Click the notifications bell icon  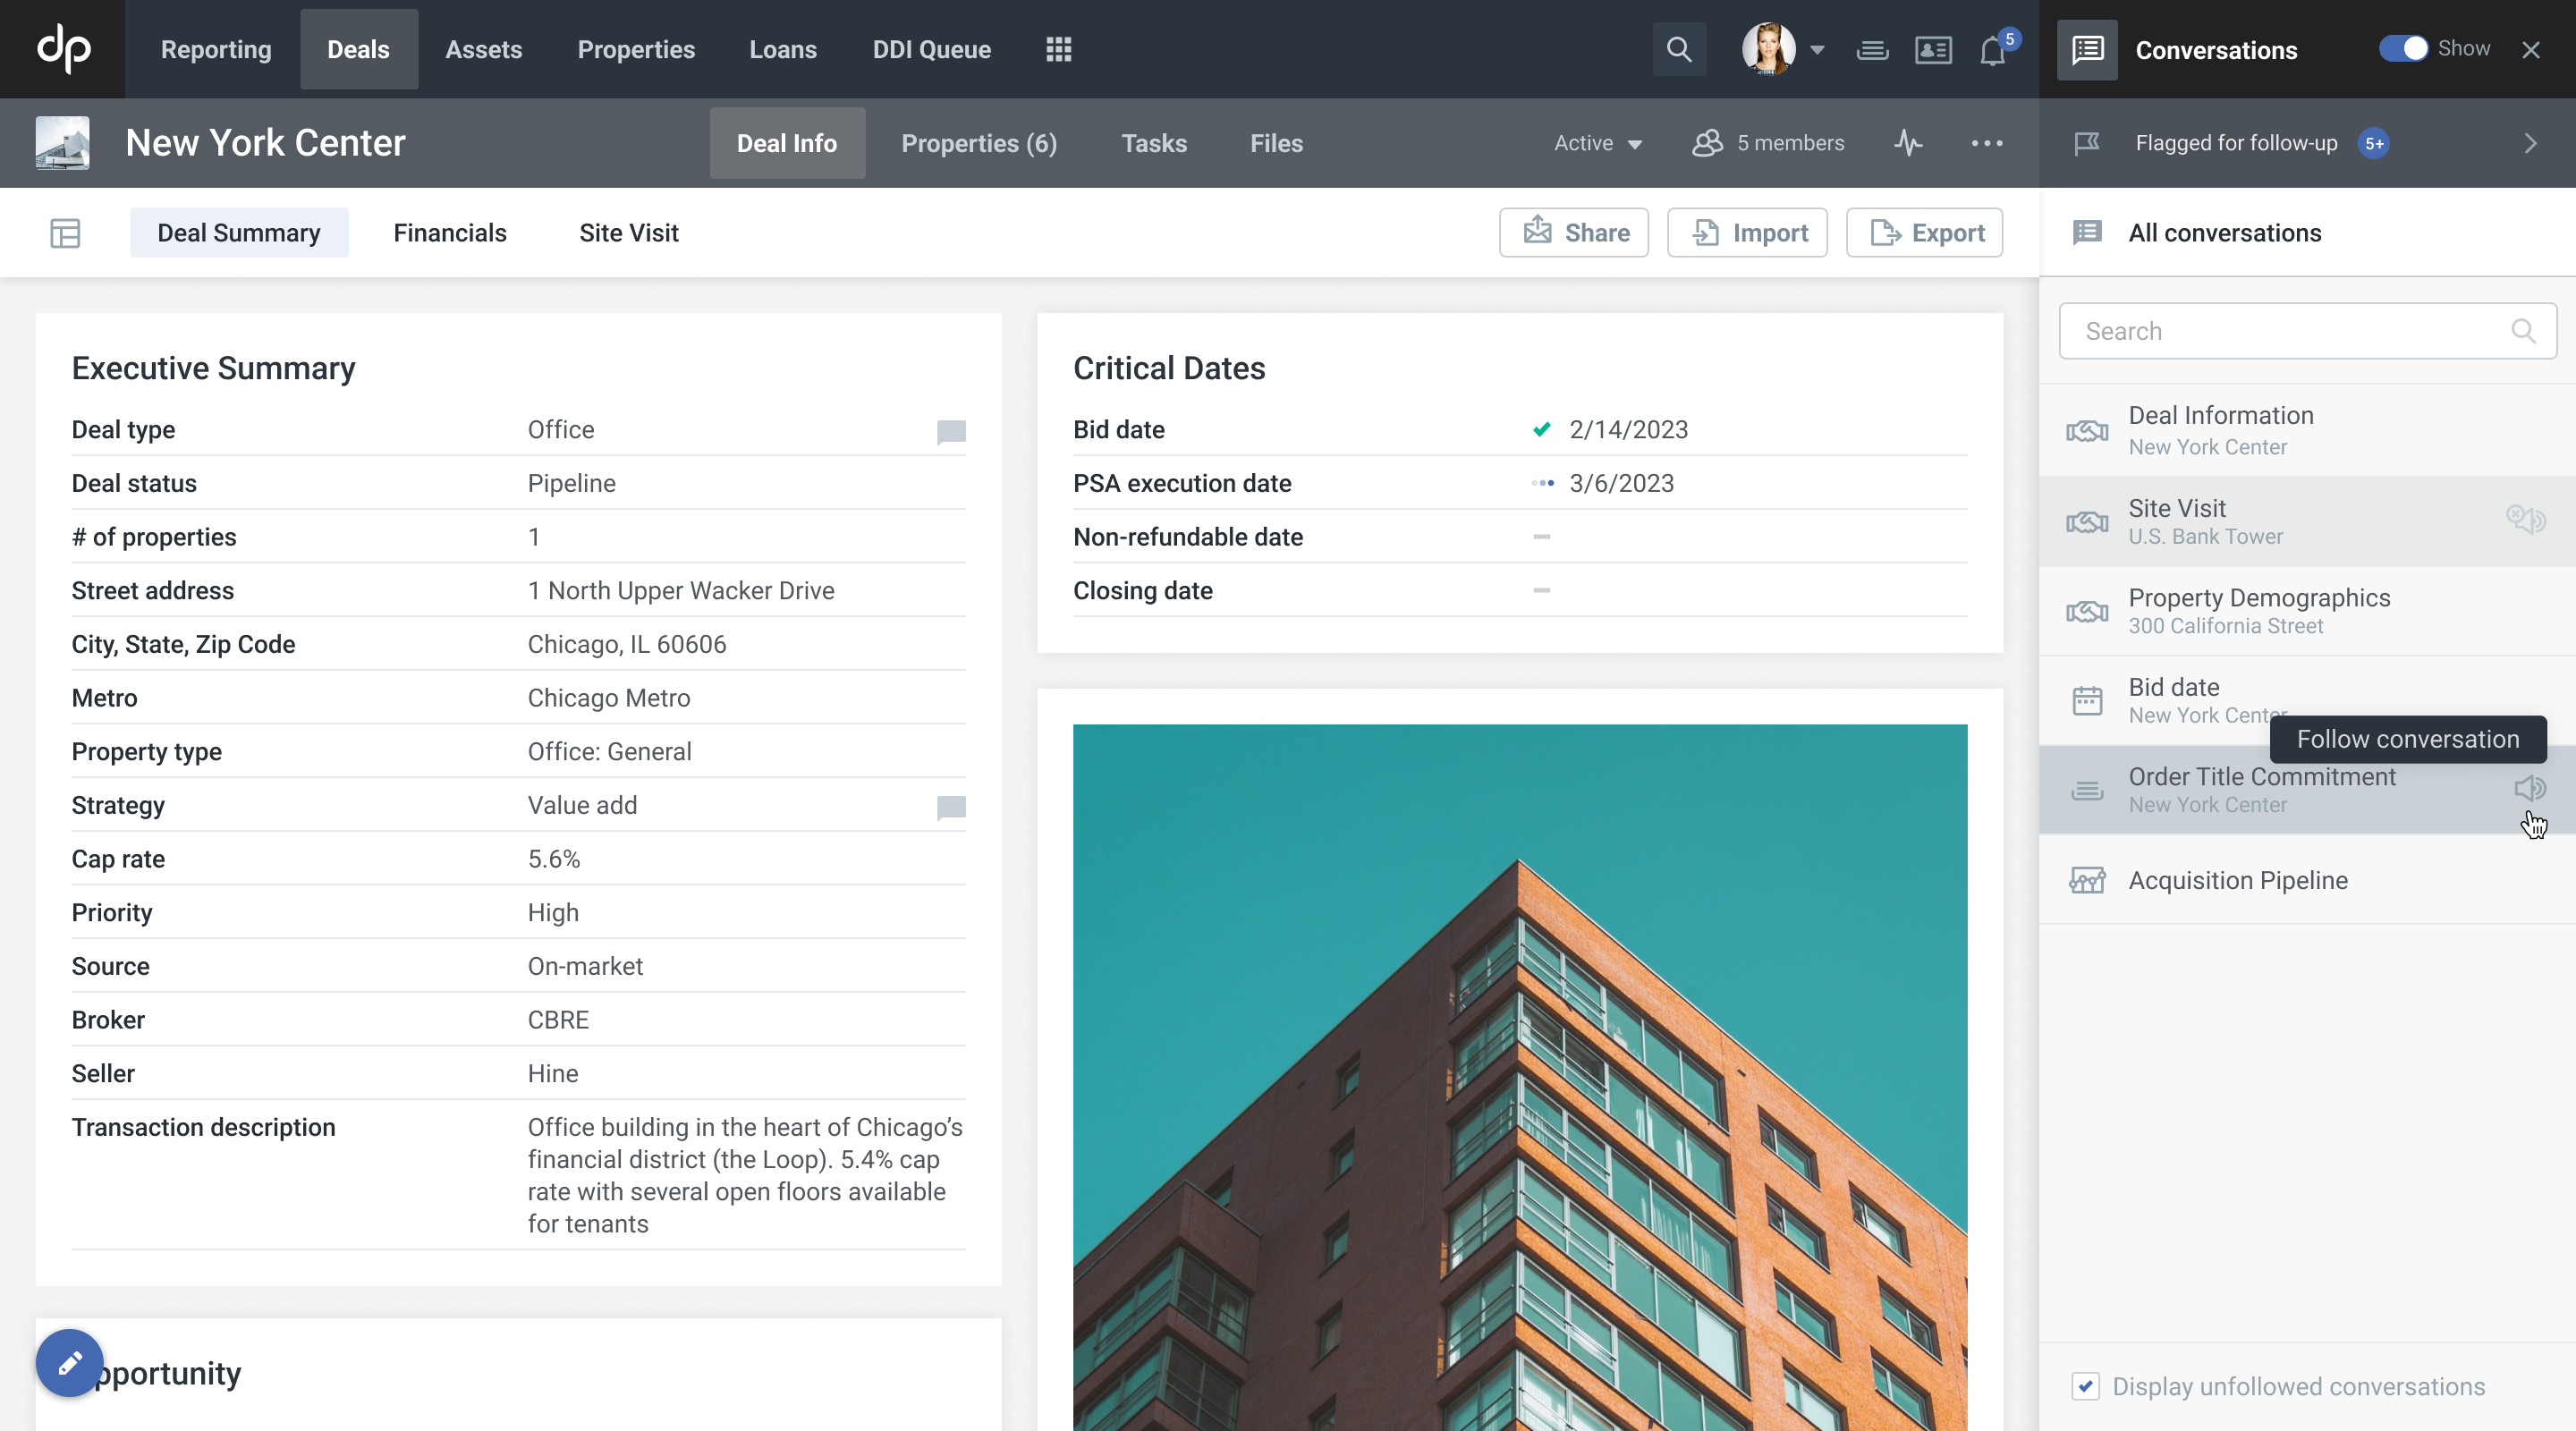tap(1992, 50)
